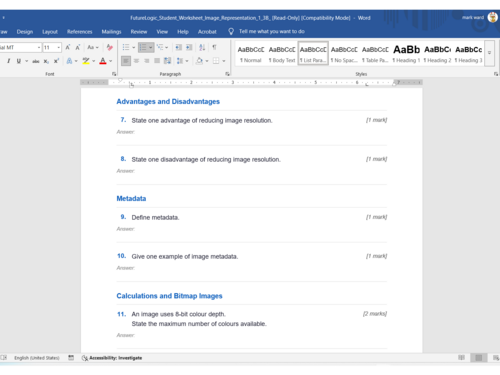Open the Change Case dropdown
500x375 pixels.
[x=93, y=47]
